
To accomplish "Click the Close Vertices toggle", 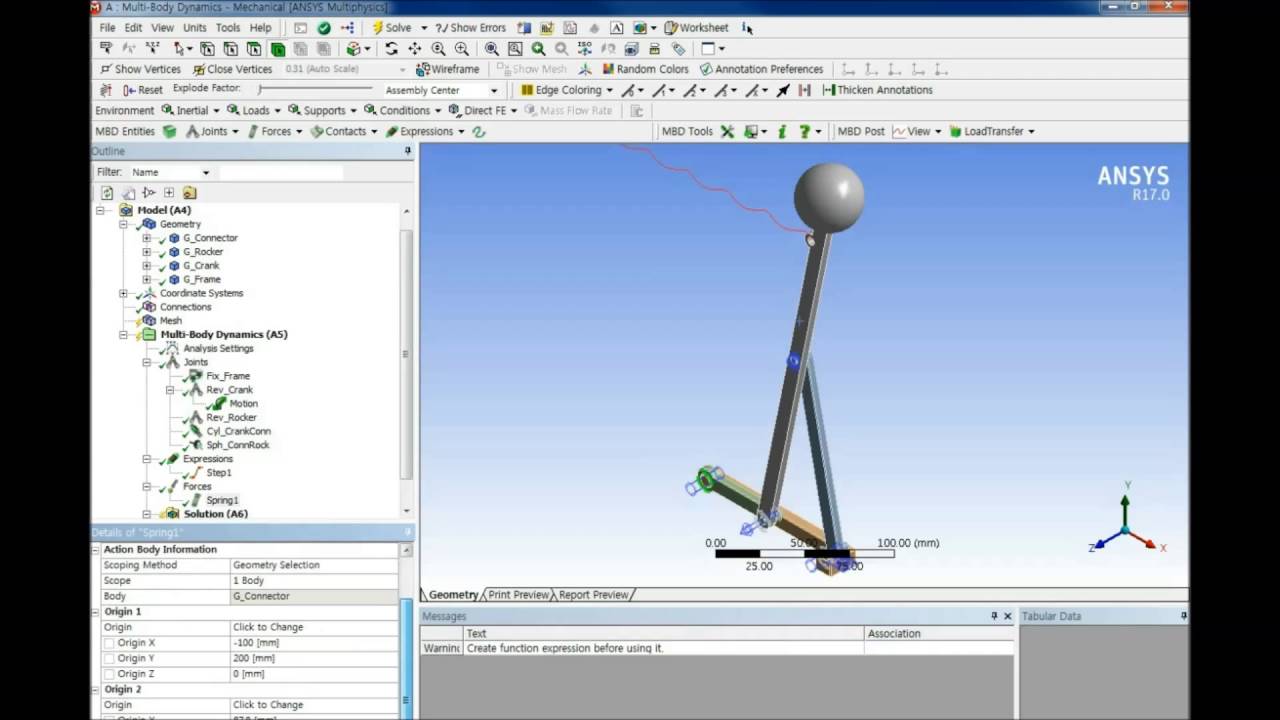I will pos(232,69).
